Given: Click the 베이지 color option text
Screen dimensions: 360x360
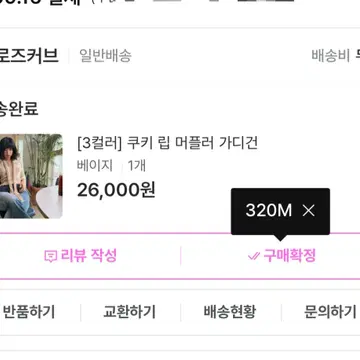Looking at the screenshot, I should click(95, 166).
